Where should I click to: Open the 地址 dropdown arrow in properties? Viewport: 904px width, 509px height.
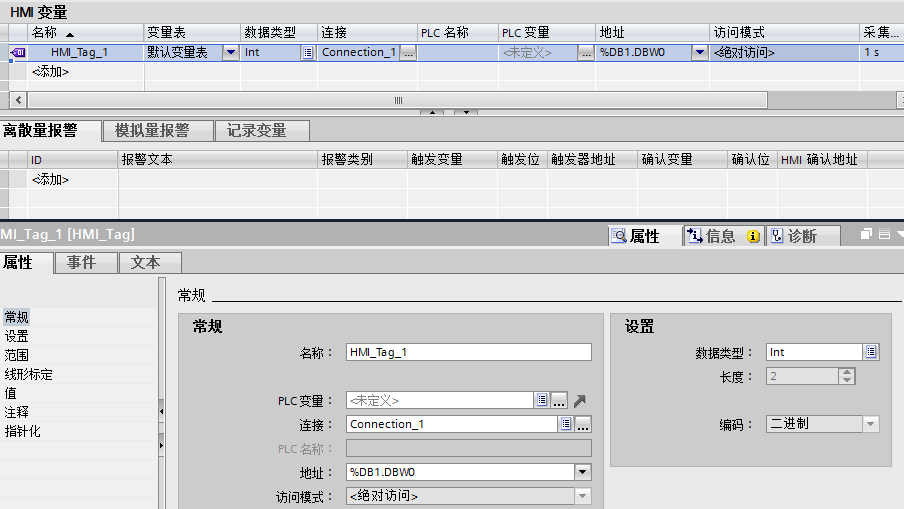click(583, 472)
